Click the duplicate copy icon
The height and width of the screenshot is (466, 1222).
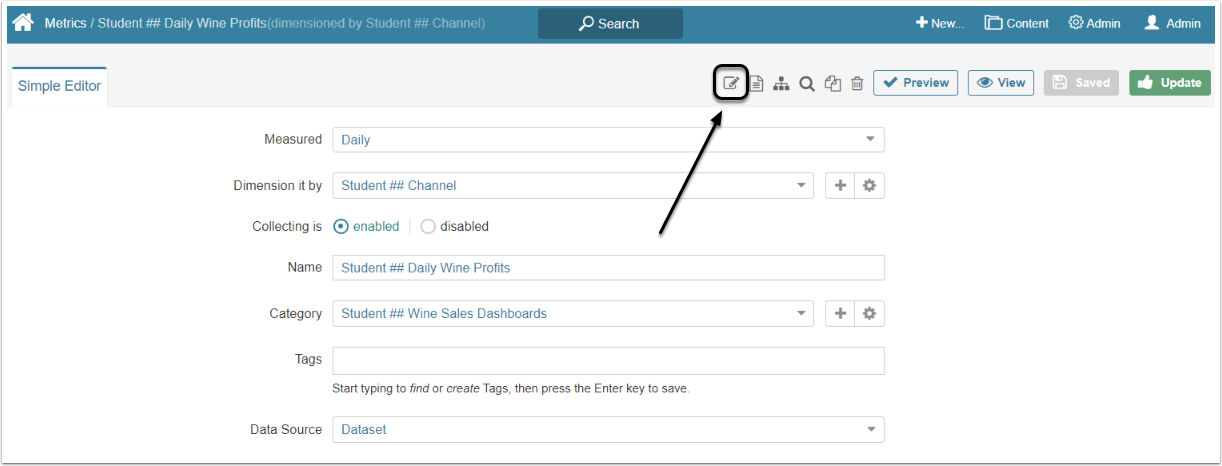[832, 83]
